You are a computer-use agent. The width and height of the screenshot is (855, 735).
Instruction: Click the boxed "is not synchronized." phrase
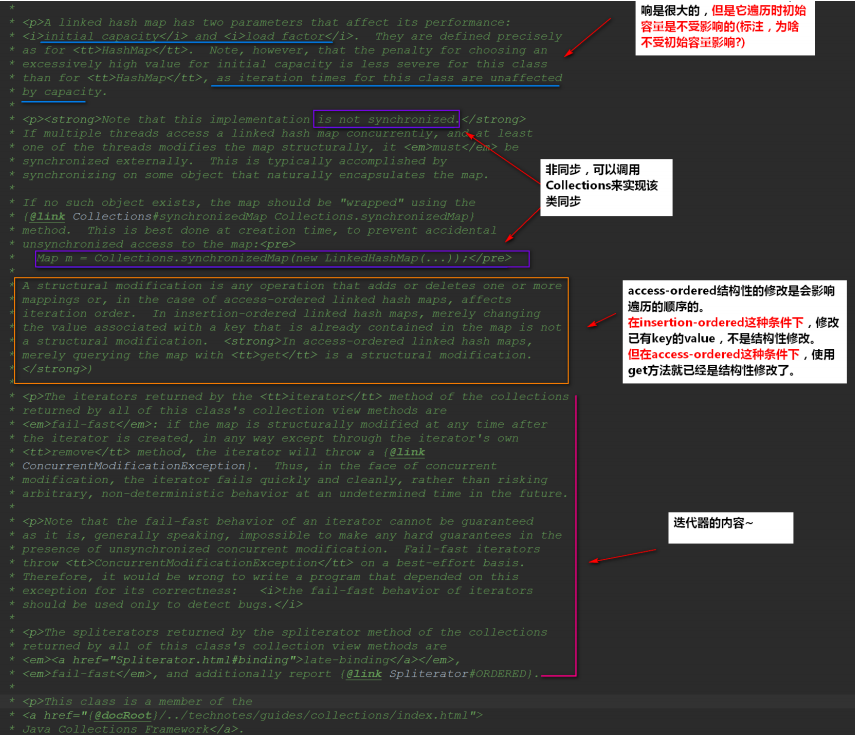pyautogui.click(x=387, y=119)
